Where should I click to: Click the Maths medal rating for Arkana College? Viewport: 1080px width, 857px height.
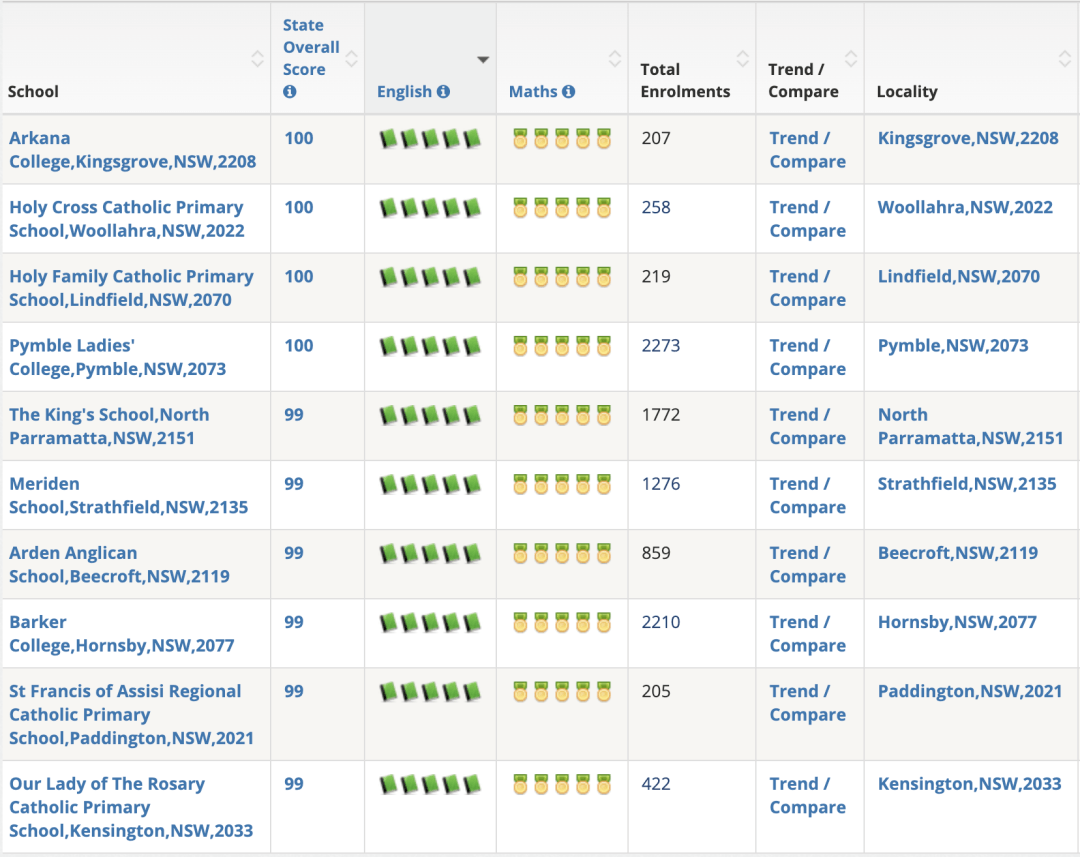(x=562, y=138)
